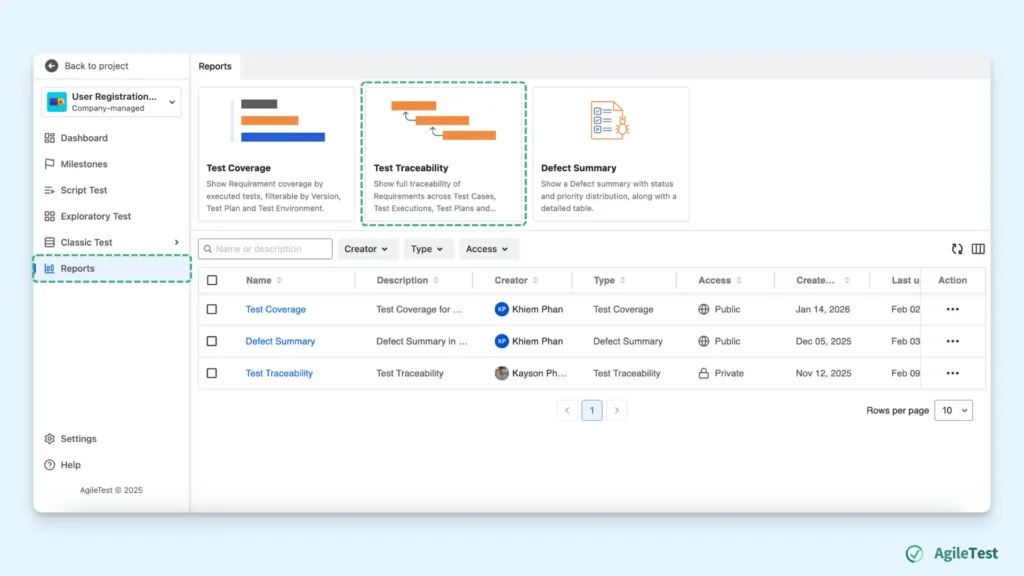Click the Name or description search field
1024x576 pixels.
(265, 249)
